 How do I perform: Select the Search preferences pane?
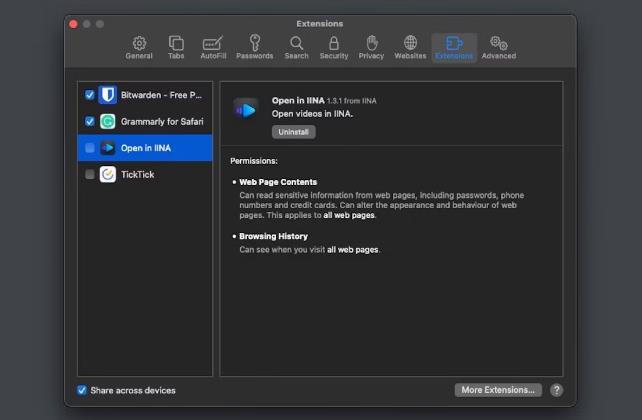pyautogui.click(x=296, y=47)
